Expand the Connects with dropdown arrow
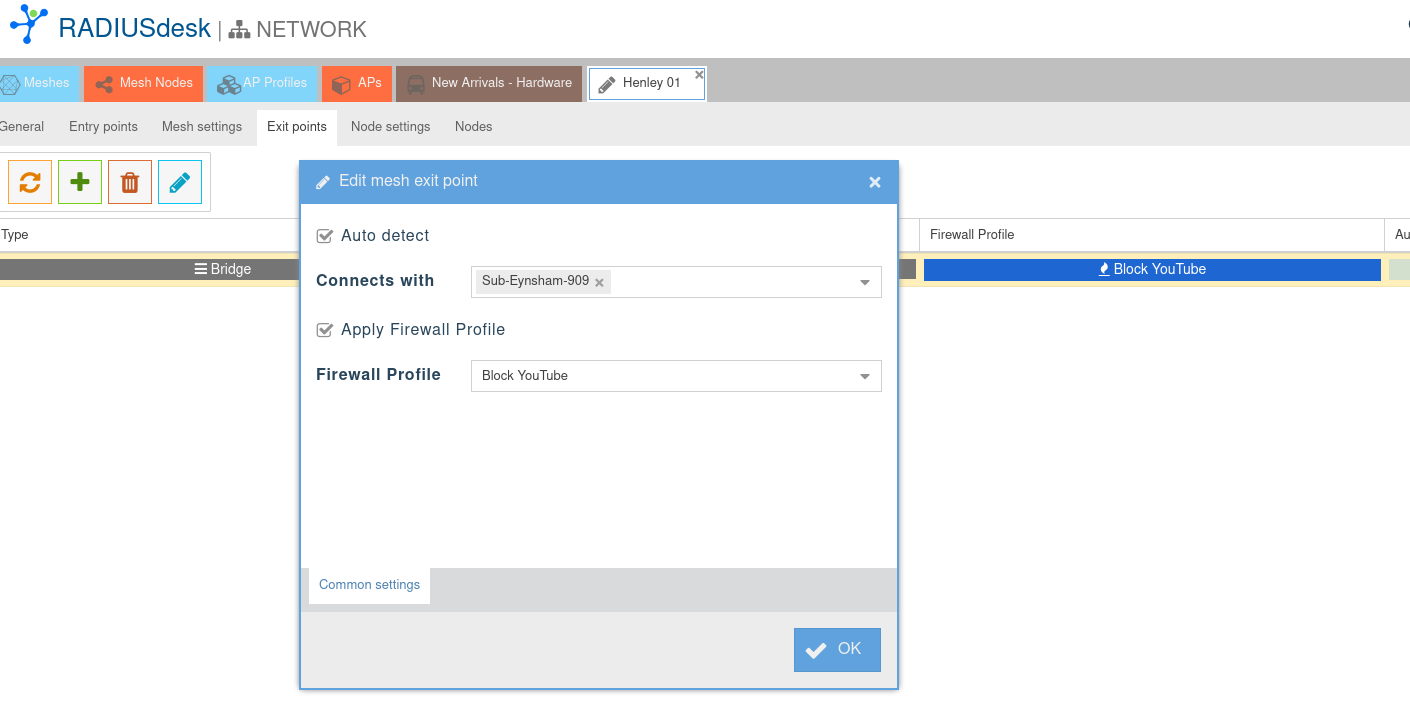The height and width of the screenshot is (712, 1410). (865, 283)
